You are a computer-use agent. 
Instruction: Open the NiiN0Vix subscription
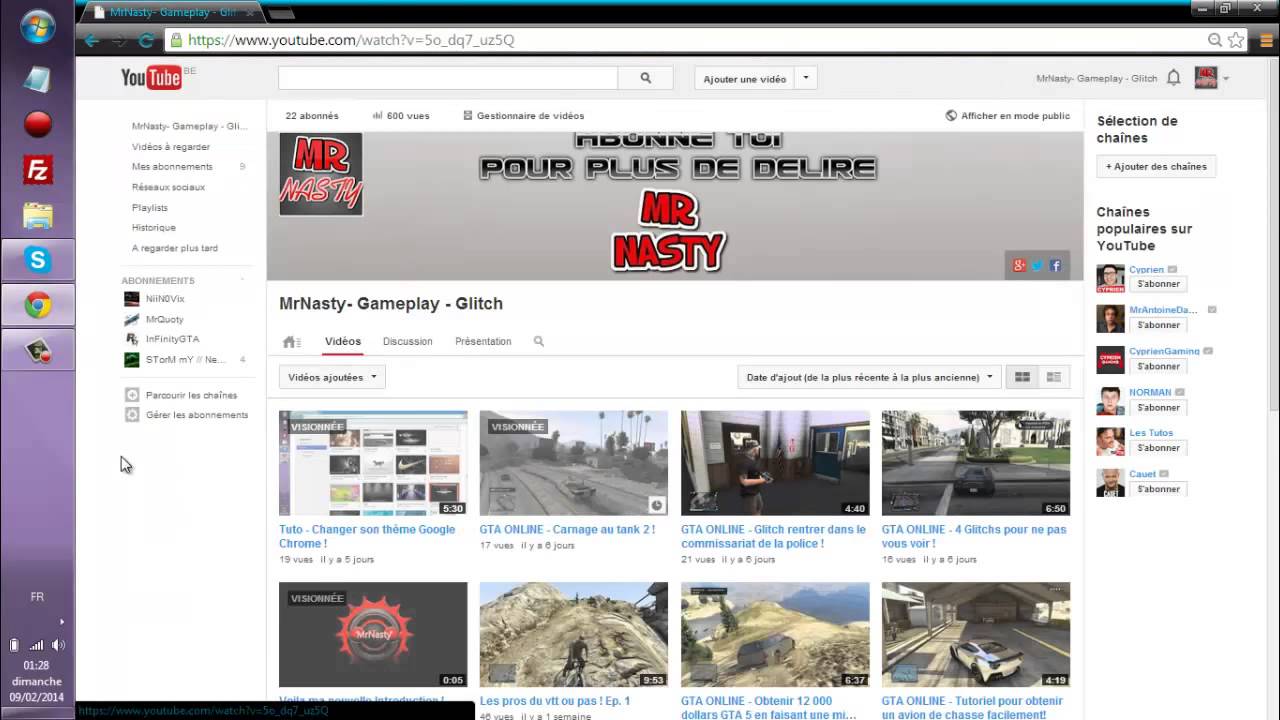pos(165,299)
